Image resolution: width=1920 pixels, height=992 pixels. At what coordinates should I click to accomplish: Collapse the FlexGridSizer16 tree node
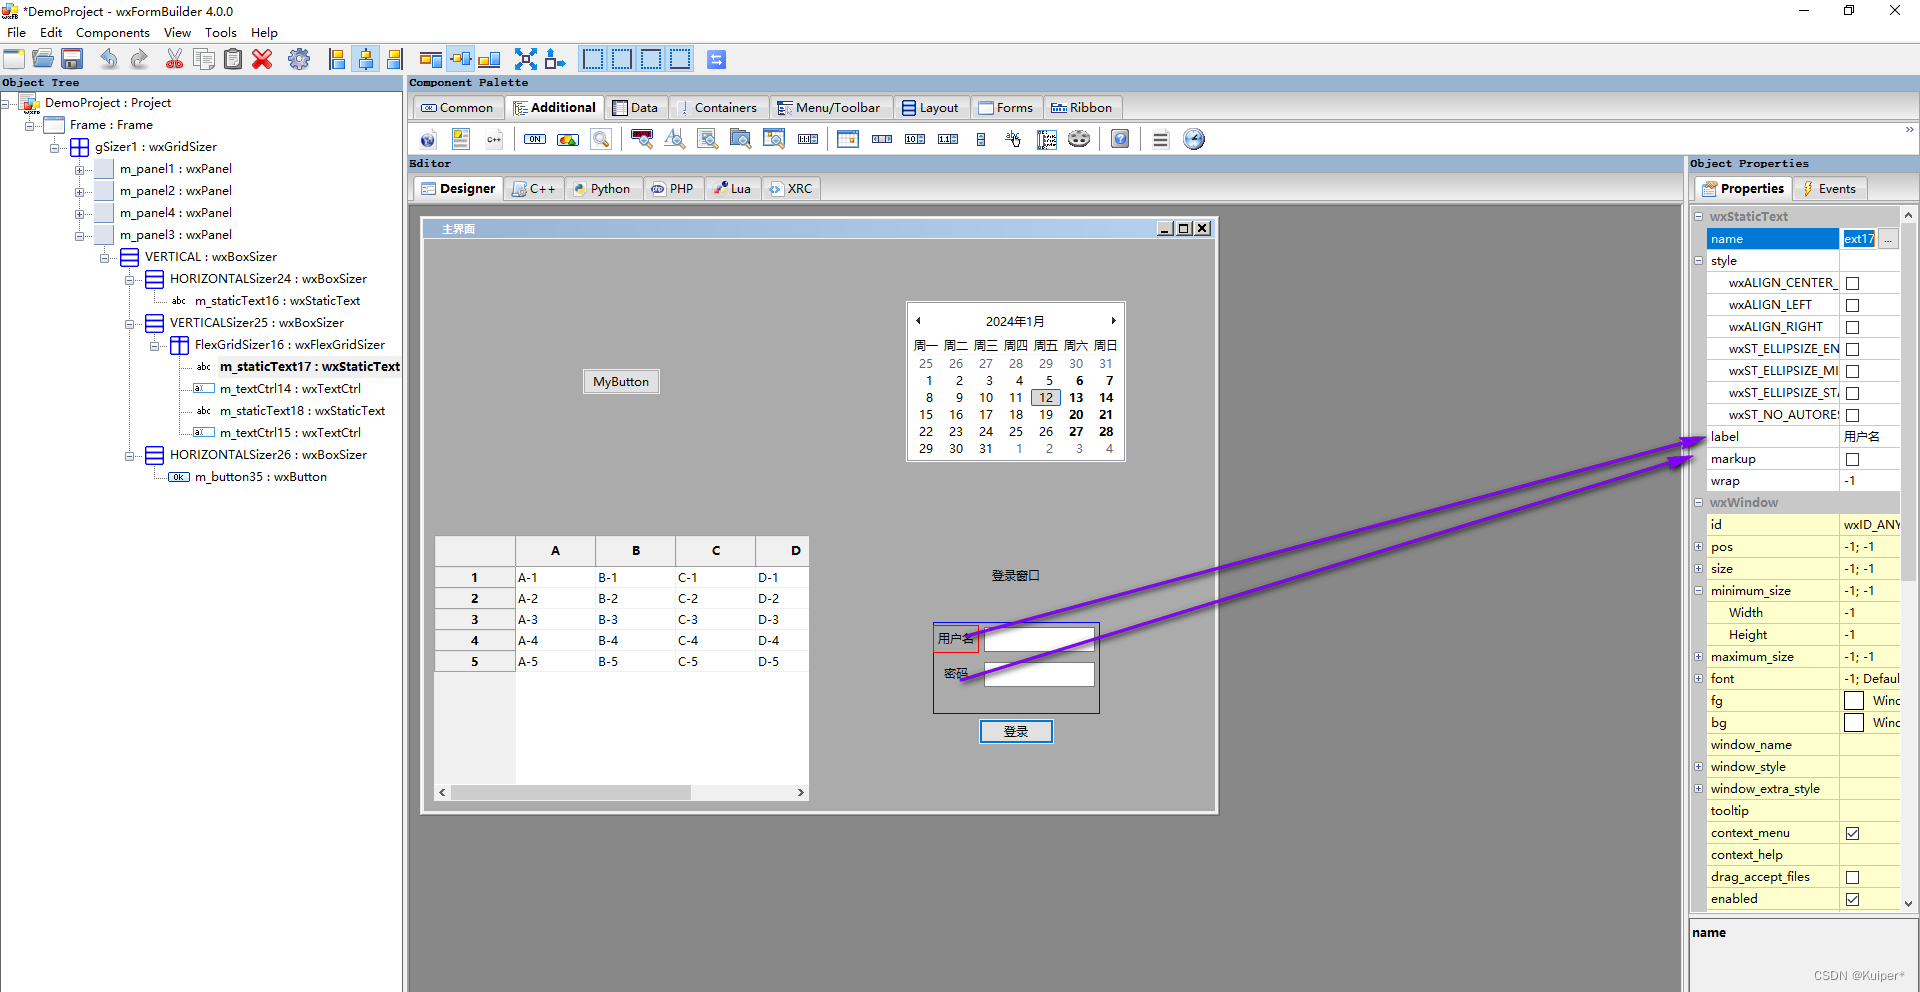(x=155, y=345)
